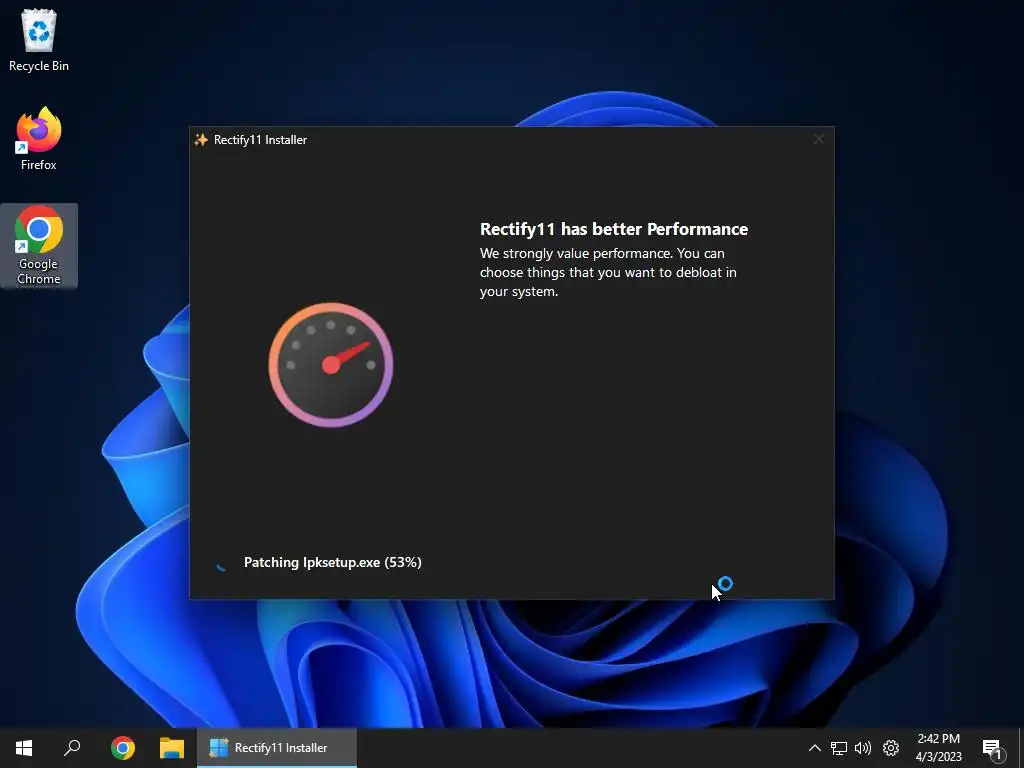Open taskbar Search magnifier
Screen dimensions: 1024x768
point(72,748)
